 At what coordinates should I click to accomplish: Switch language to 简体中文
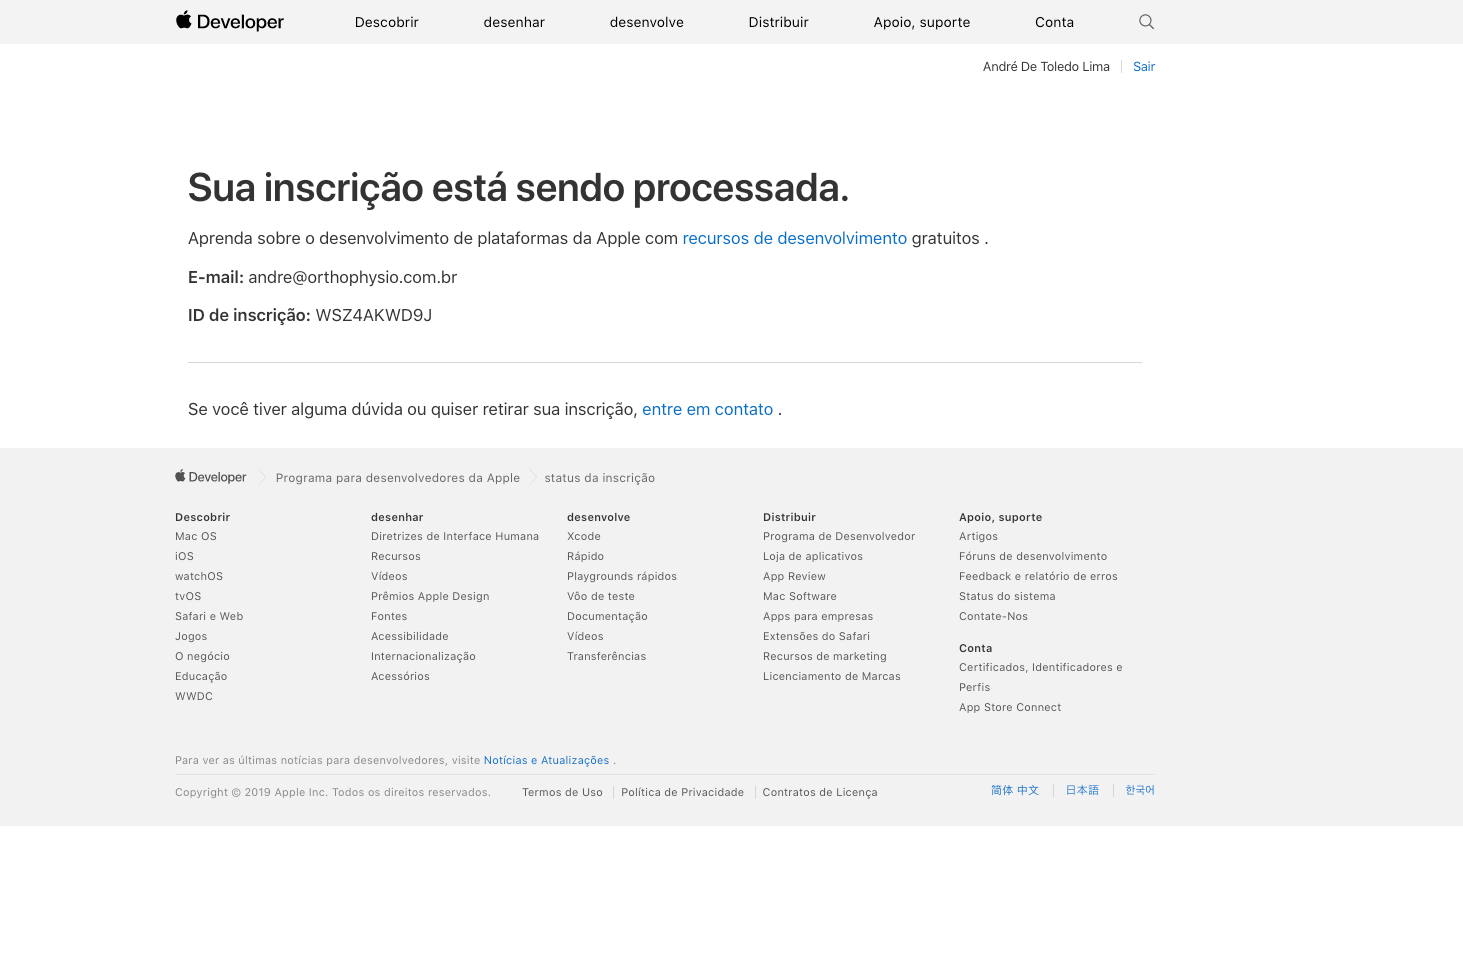pos(1015,790)
